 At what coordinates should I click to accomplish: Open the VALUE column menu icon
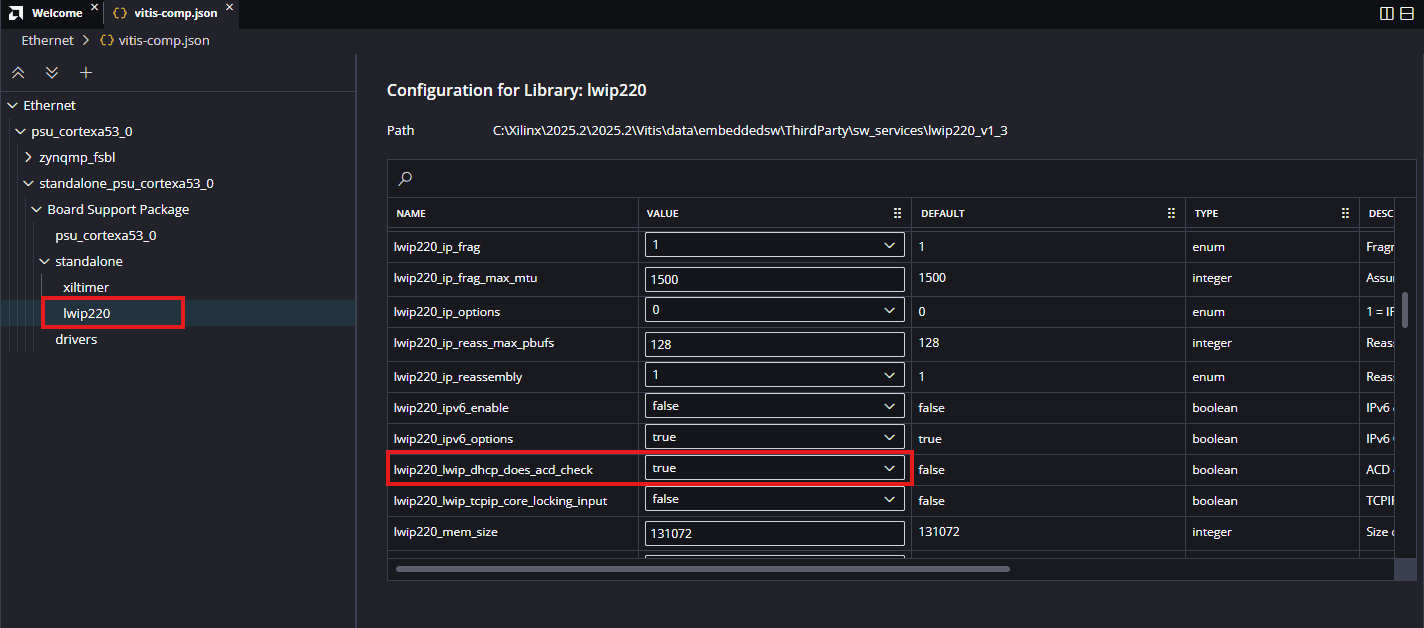(897, 214)
